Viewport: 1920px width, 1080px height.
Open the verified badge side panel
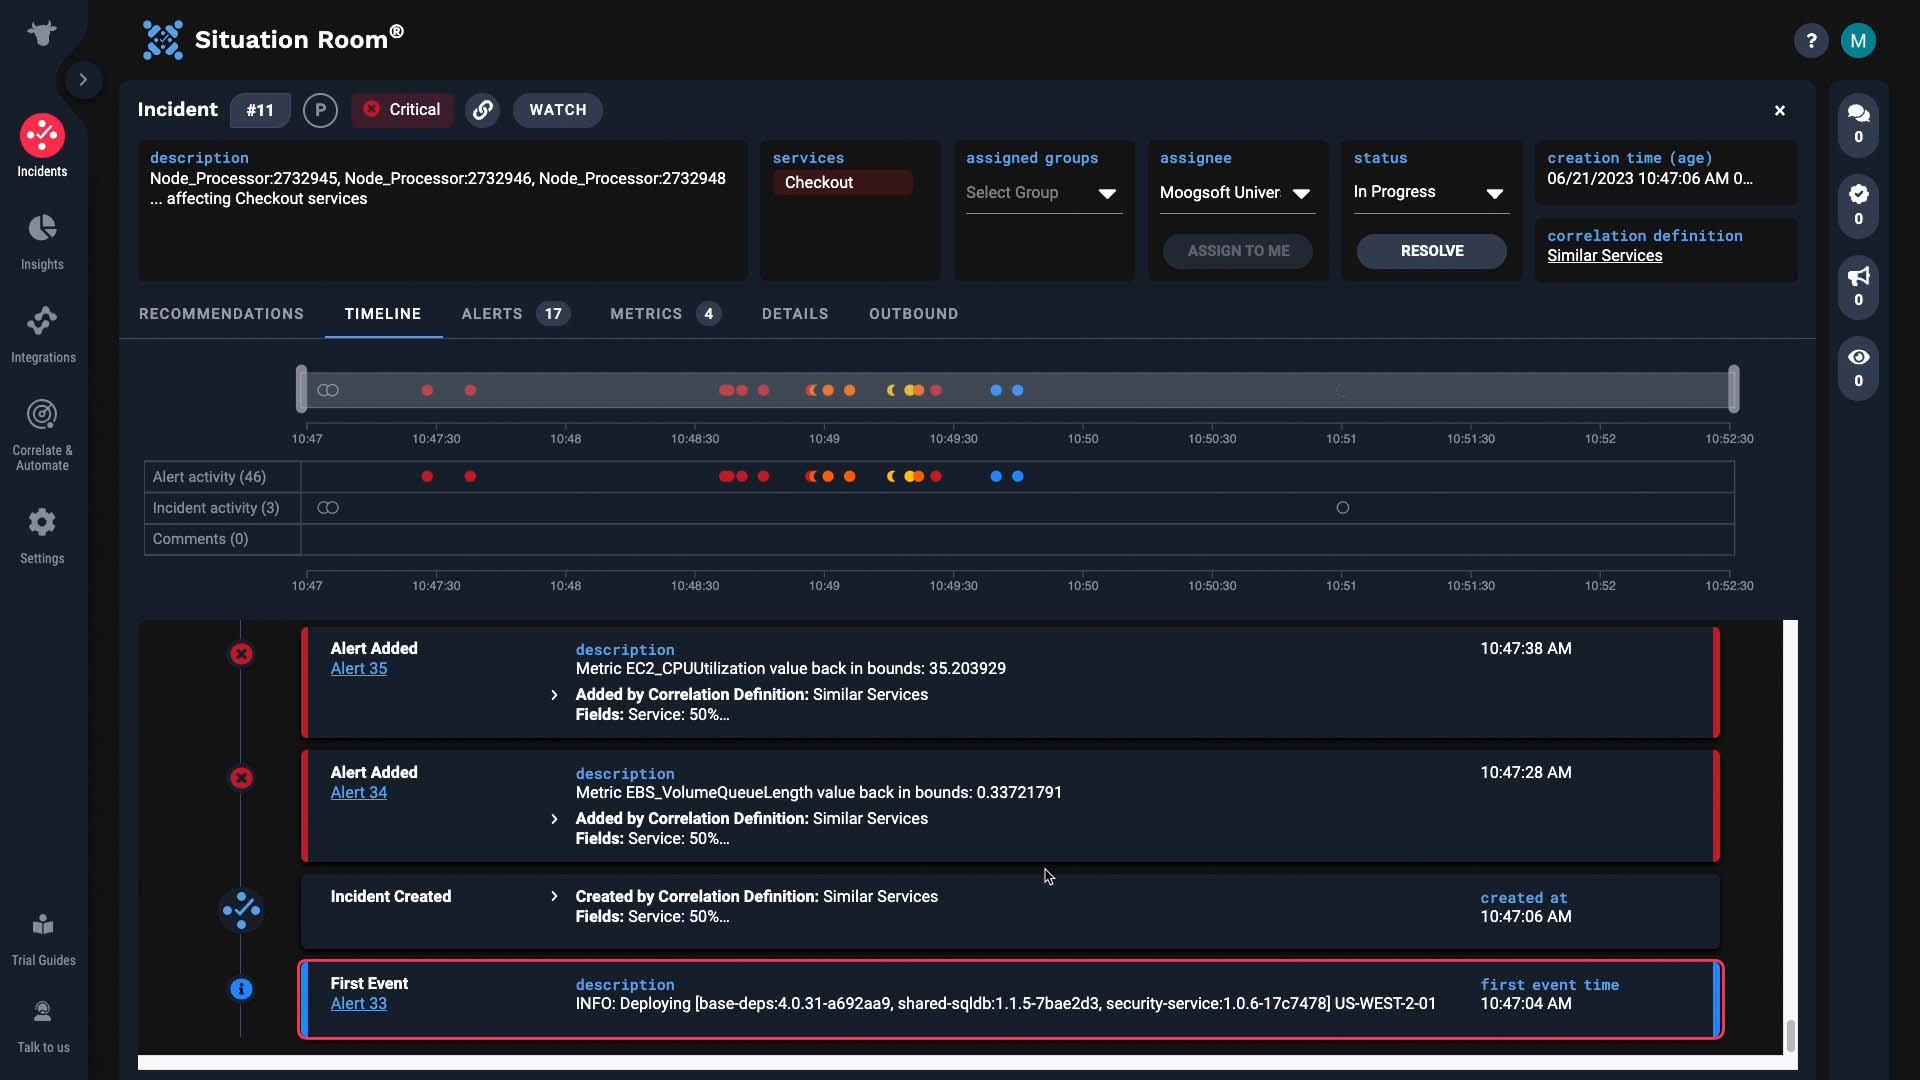pyautogui.click(x=1859, y=205)
